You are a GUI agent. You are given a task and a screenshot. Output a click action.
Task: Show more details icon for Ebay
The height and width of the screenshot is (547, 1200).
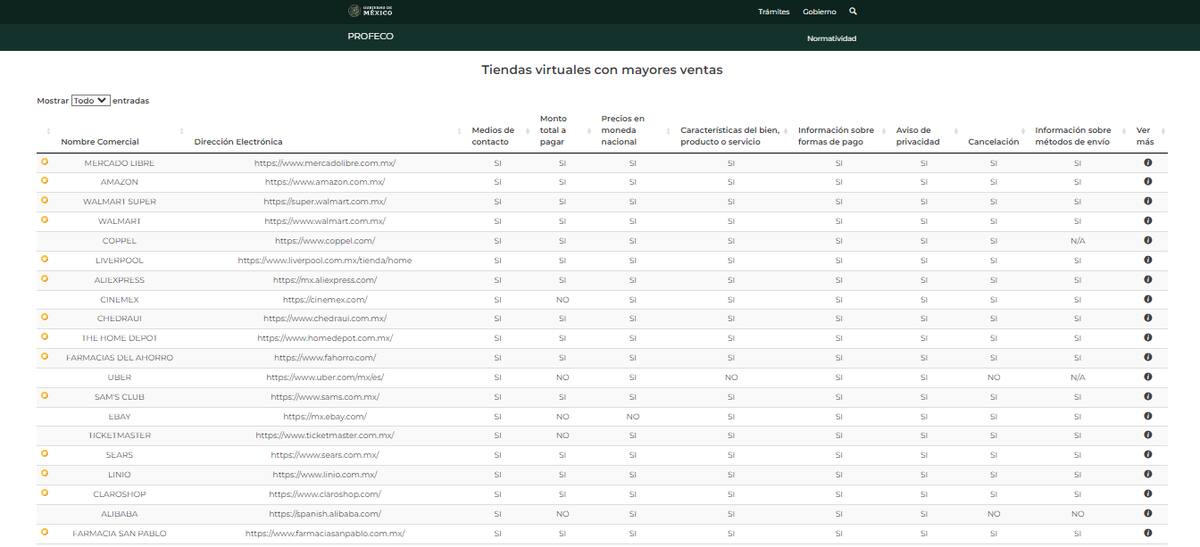(1147, 416)
